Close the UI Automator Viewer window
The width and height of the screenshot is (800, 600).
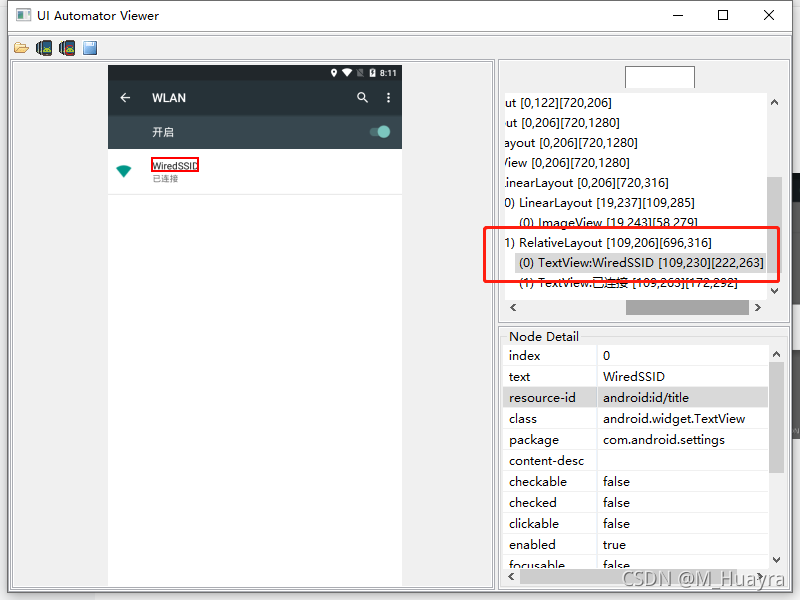click(769, 15)
